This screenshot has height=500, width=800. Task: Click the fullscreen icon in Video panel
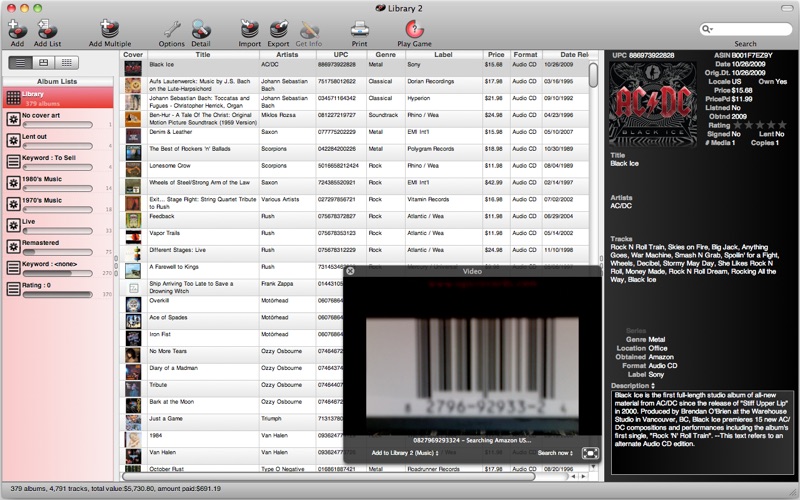click(590, 453)
